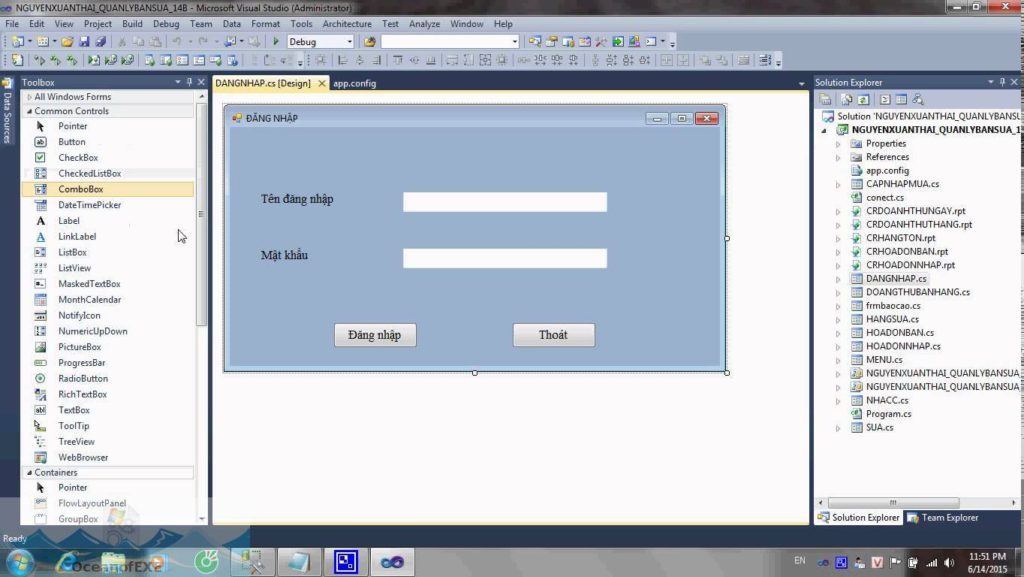Pick the DateTimePicker control in the Toolbox
1024x577 pixels.
[89, 204]
